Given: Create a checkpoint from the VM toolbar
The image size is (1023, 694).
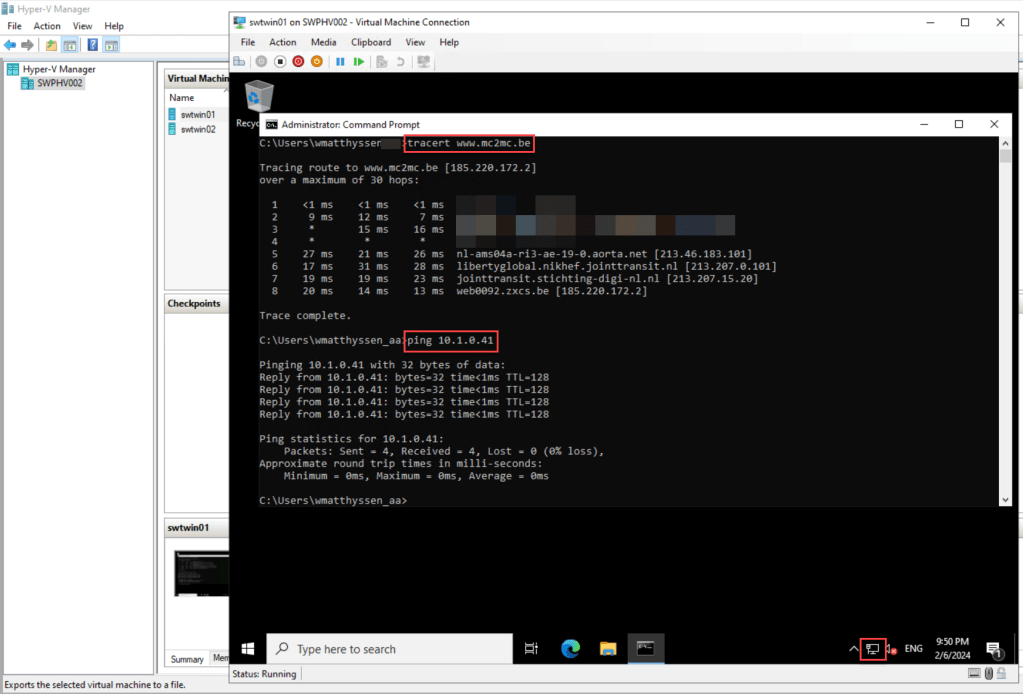Looking at the screenshot, I should (x=382, y=62).
